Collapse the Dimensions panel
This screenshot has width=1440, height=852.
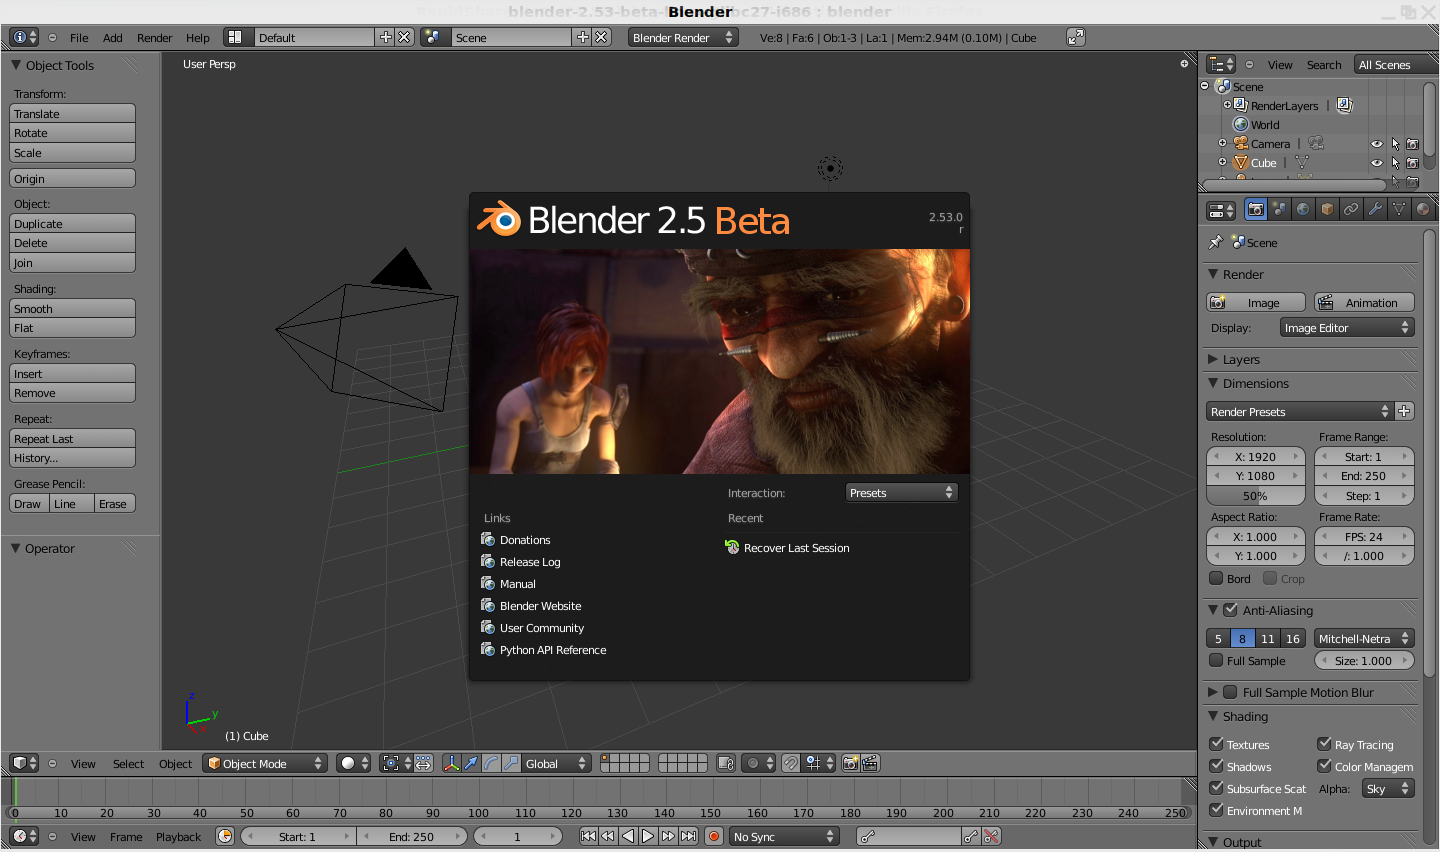click(1213, 383)
